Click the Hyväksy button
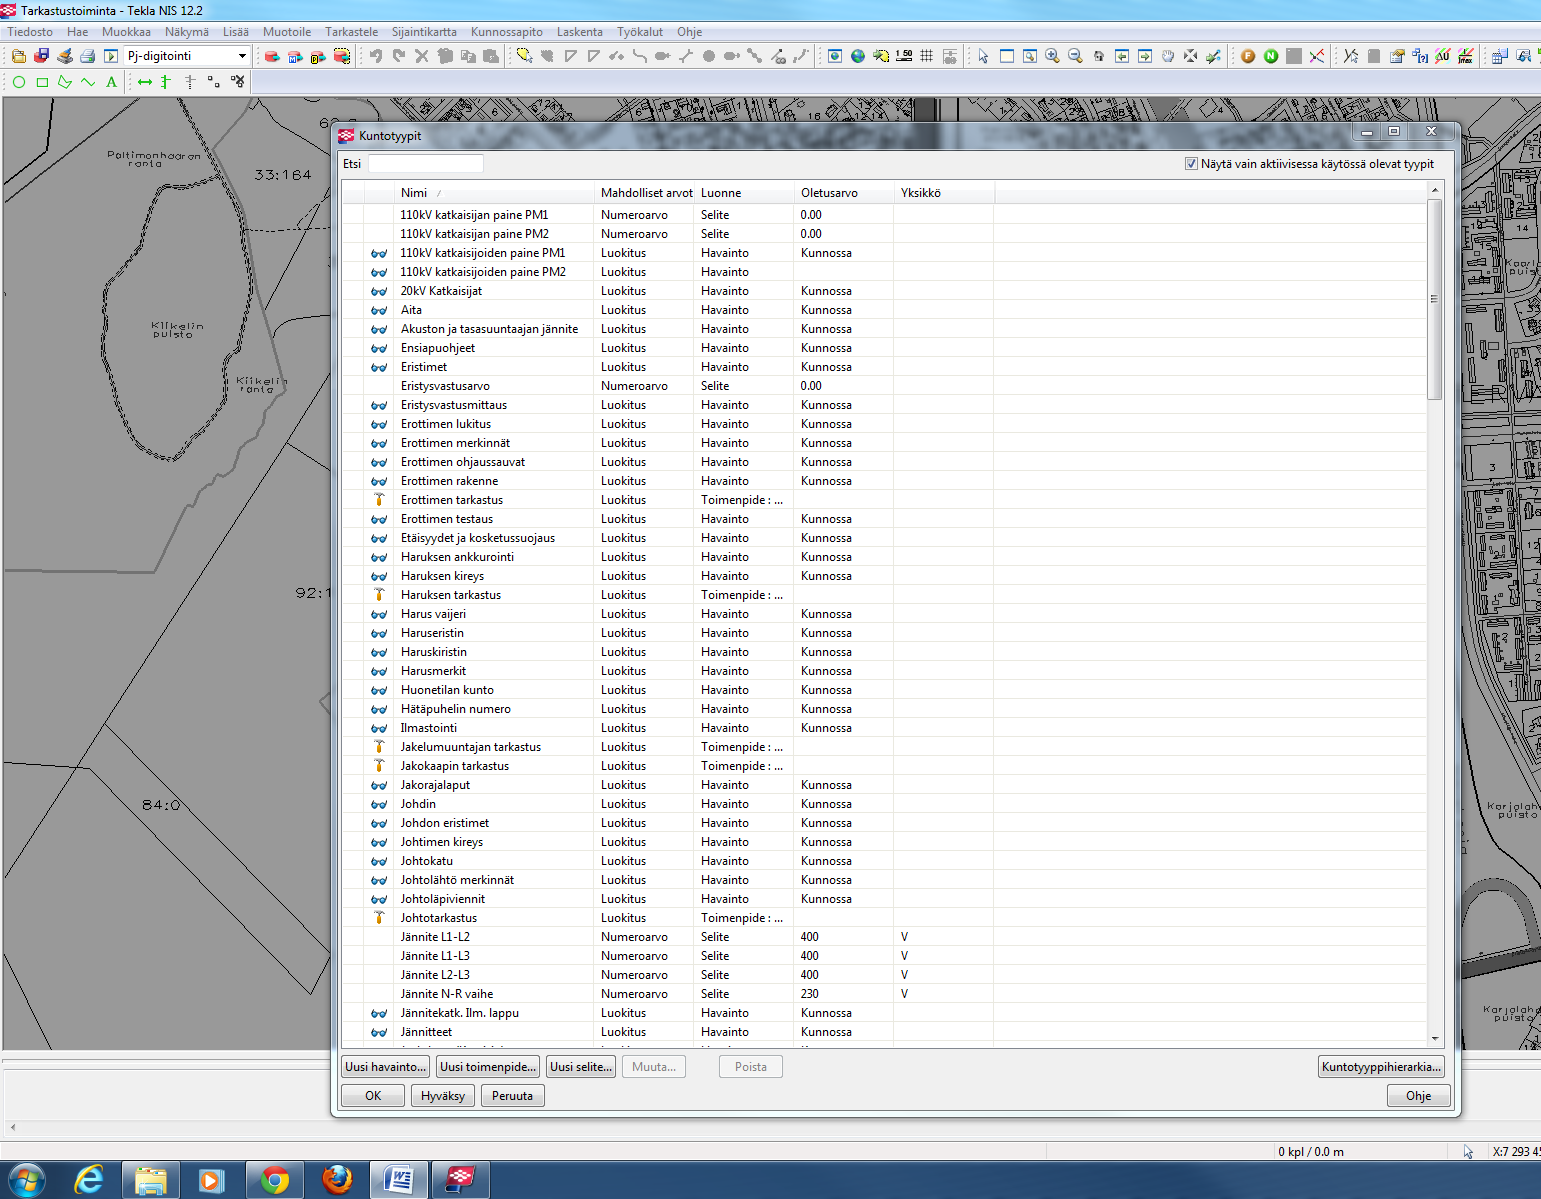 443,1096
